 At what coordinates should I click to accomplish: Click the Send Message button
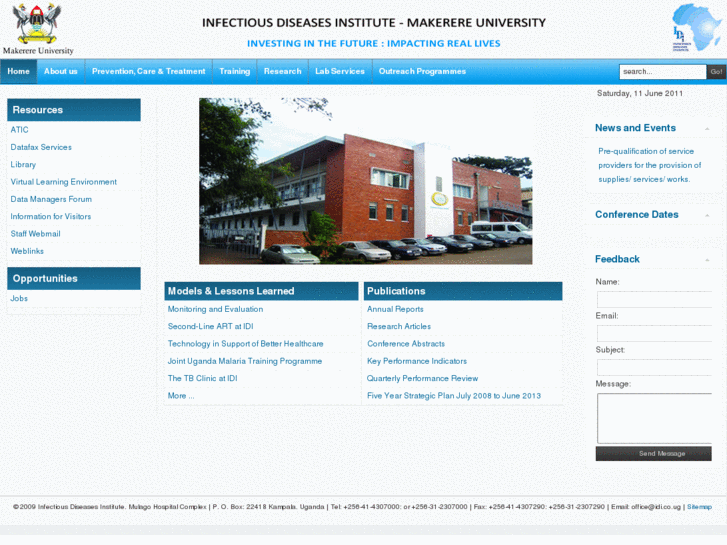(x=654, y=454)
